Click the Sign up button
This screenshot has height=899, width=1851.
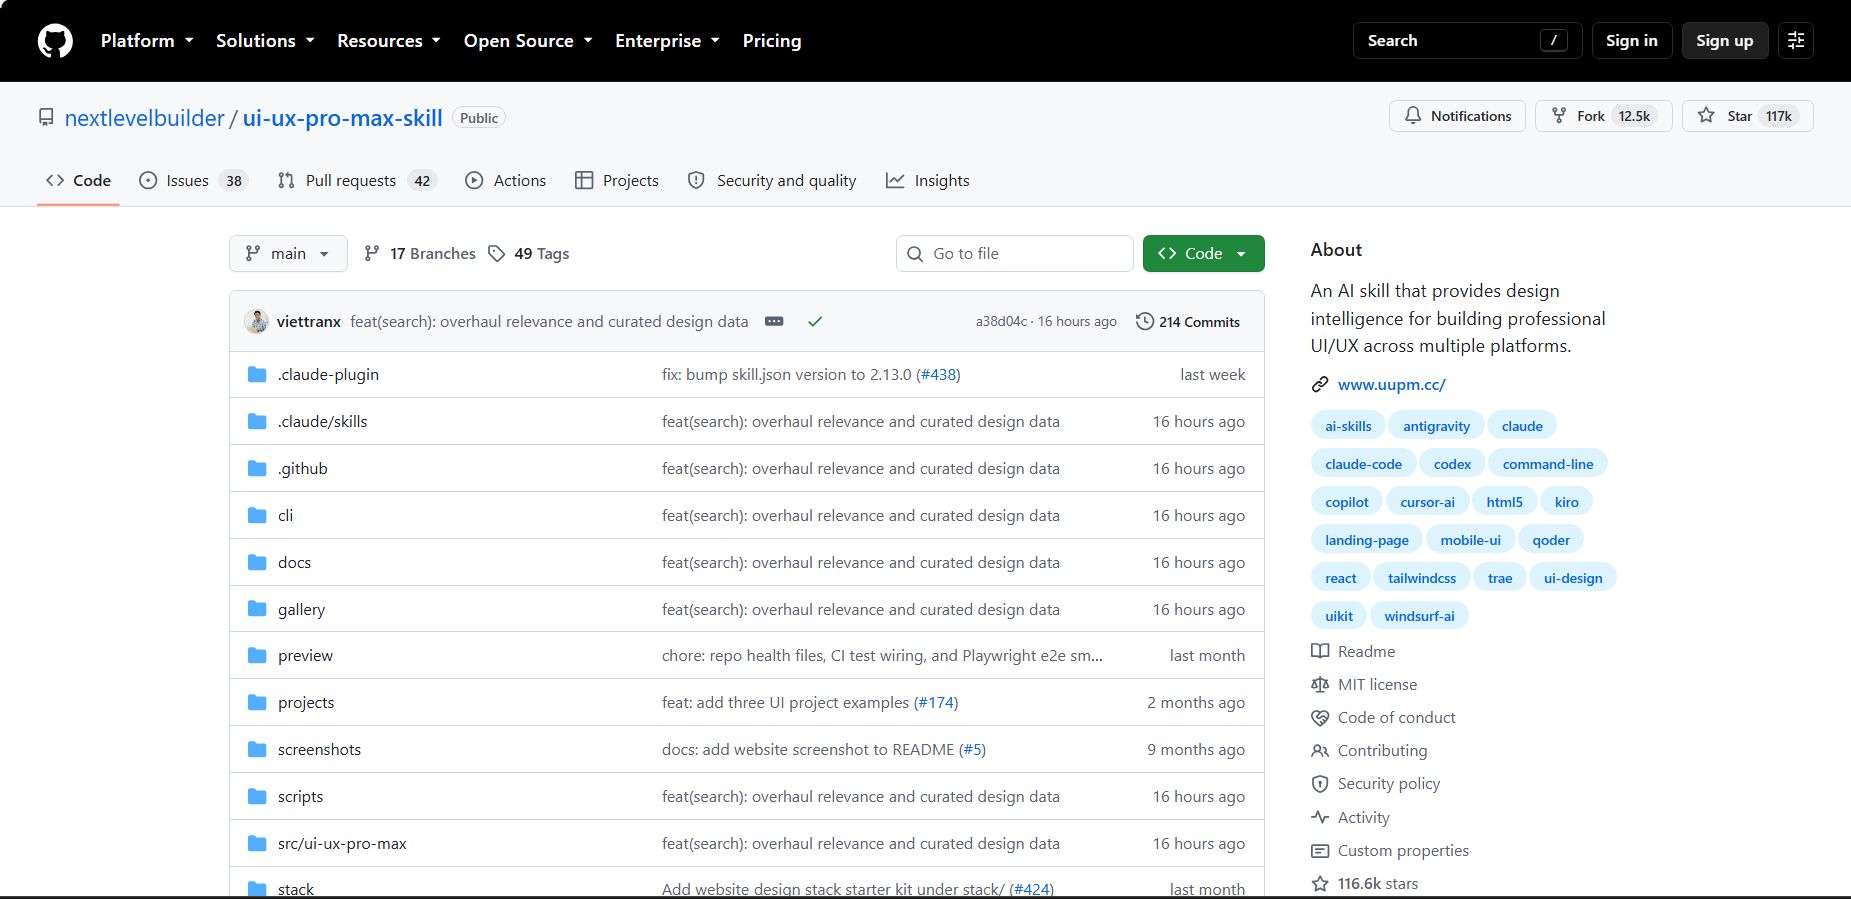tap(1725, 41)
